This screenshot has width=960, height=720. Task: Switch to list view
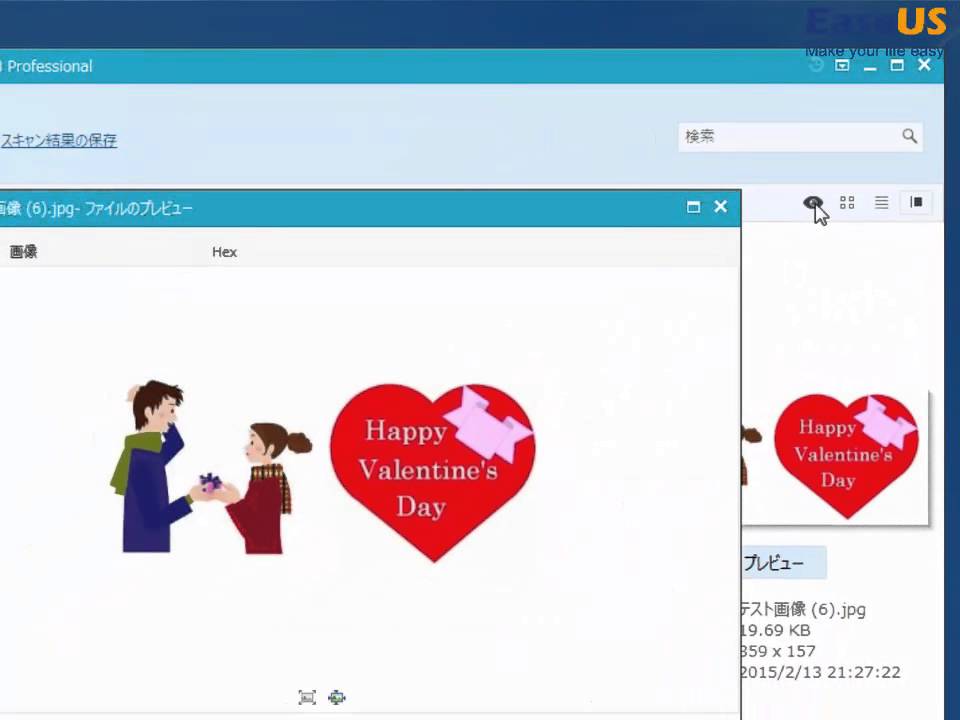(882, 202)
